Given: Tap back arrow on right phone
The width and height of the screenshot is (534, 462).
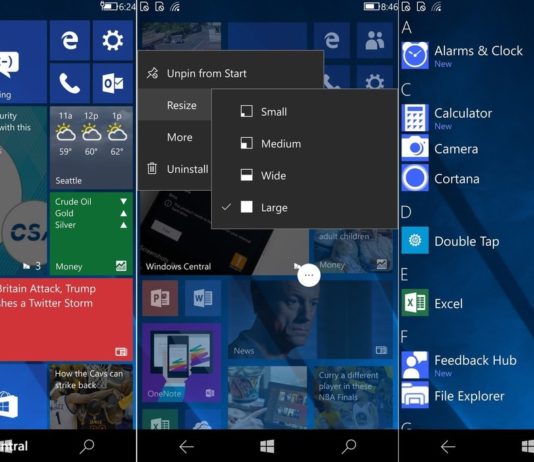Looking at the screenshot, I should [448, 446].
